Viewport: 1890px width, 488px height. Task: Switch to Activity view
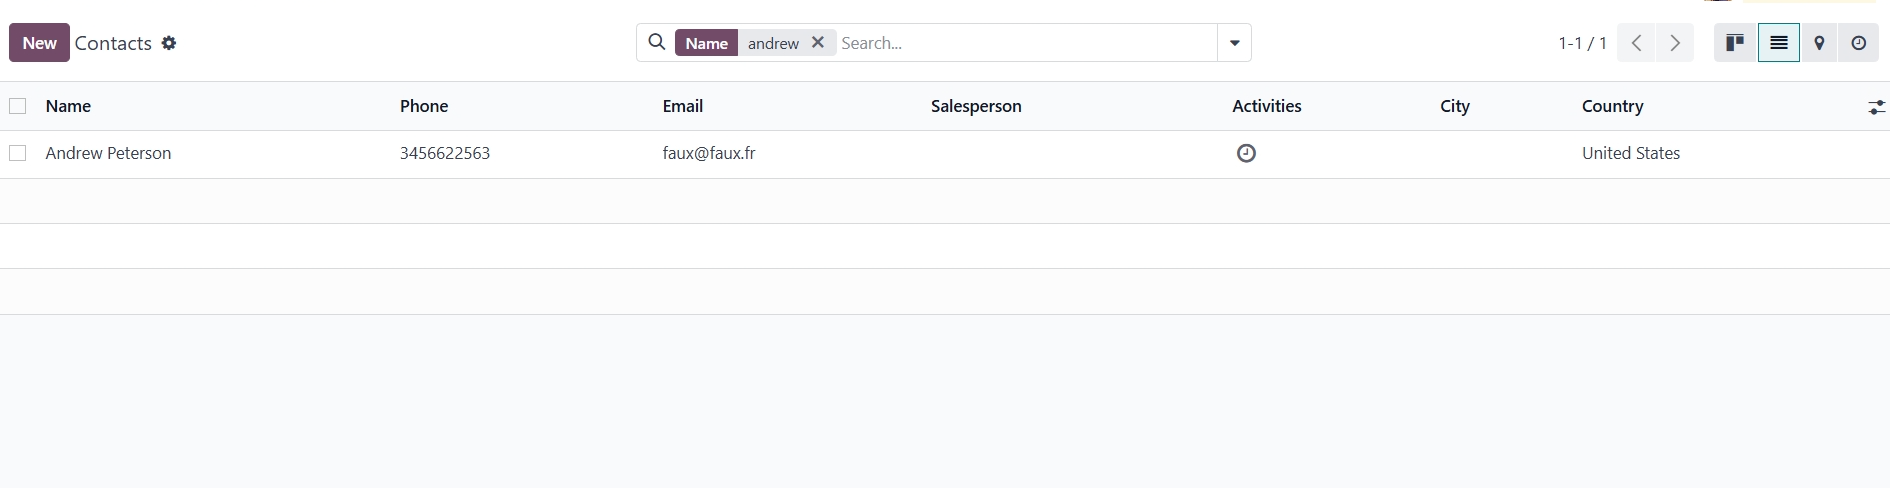[x=1858, y=43]
